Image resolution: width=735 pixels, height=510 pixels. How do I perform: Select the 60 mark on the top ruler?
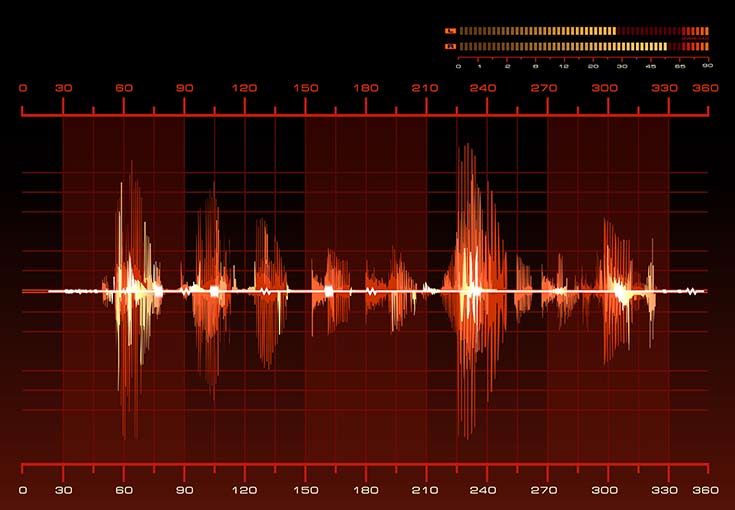click(x=124, y=88)
